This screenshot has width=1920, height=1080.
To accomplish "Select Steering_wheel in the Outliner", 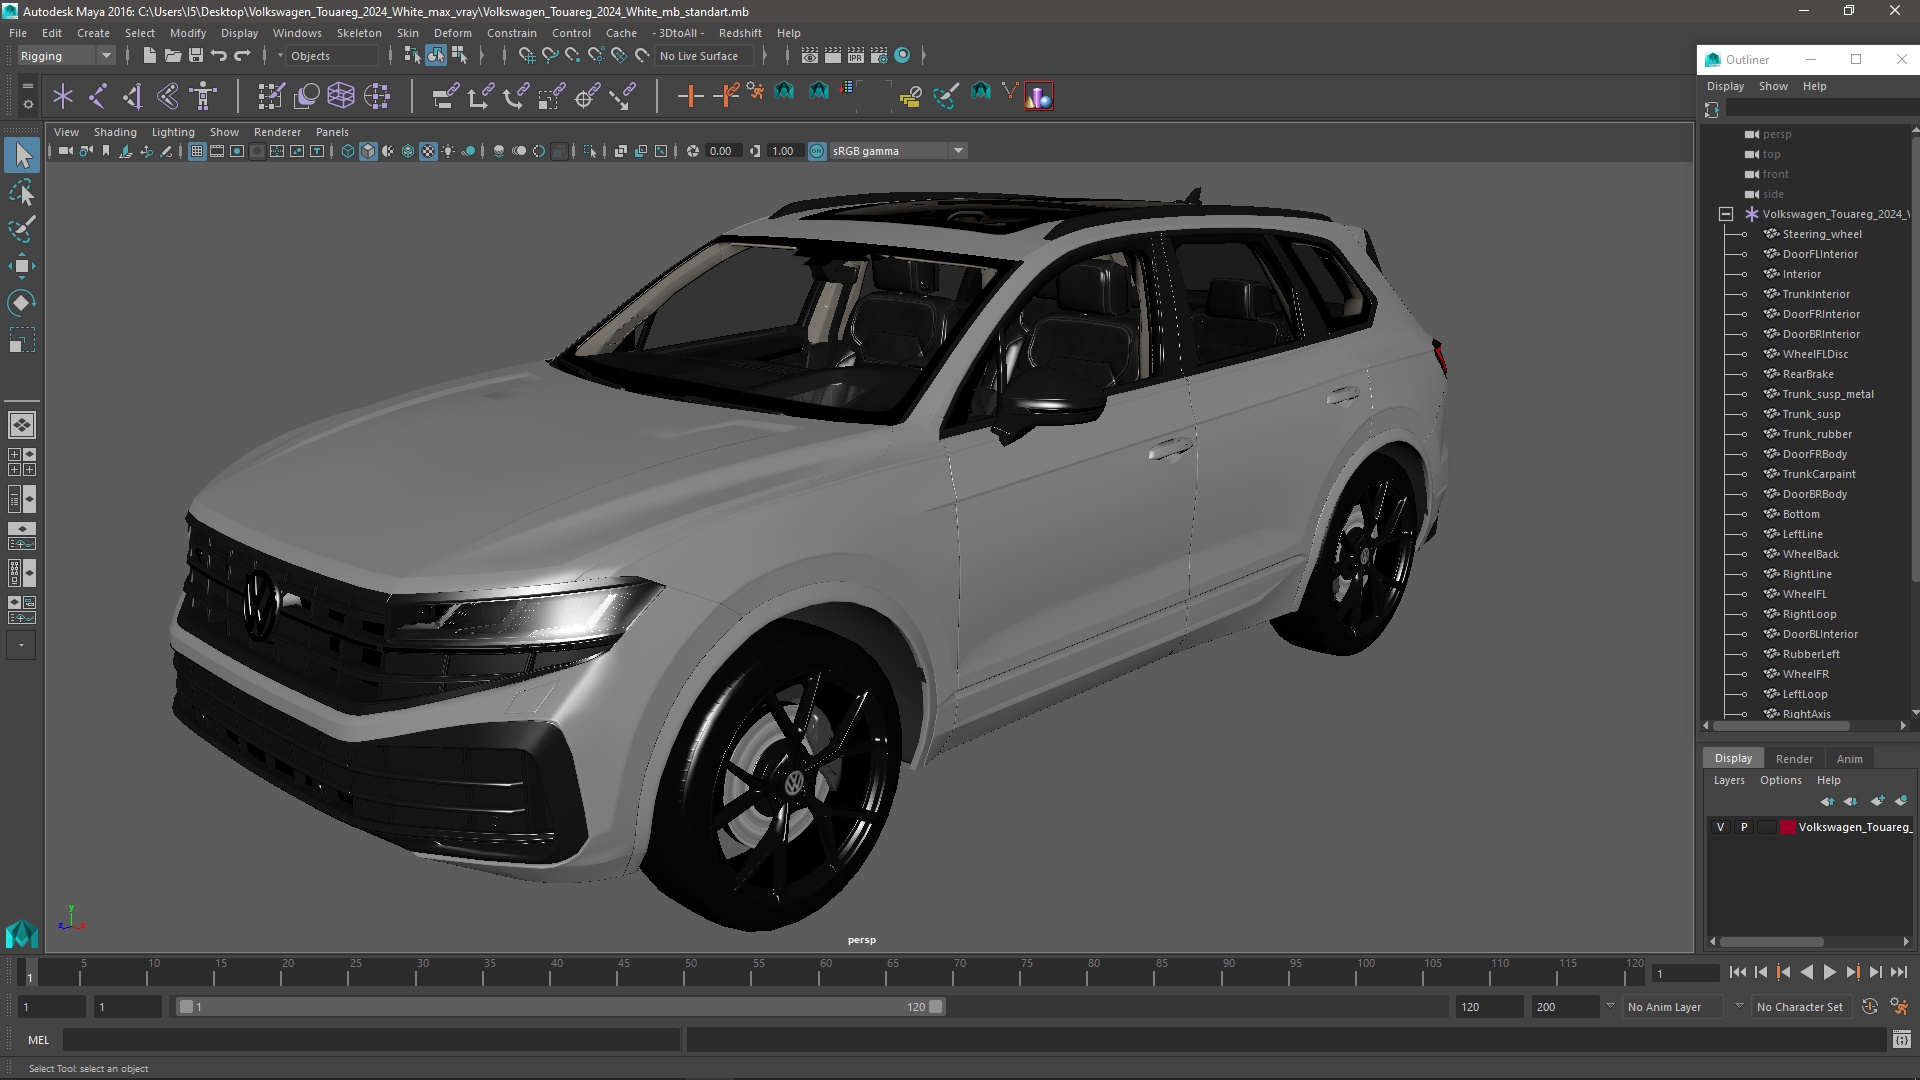I will click(x=1821, y=234).
